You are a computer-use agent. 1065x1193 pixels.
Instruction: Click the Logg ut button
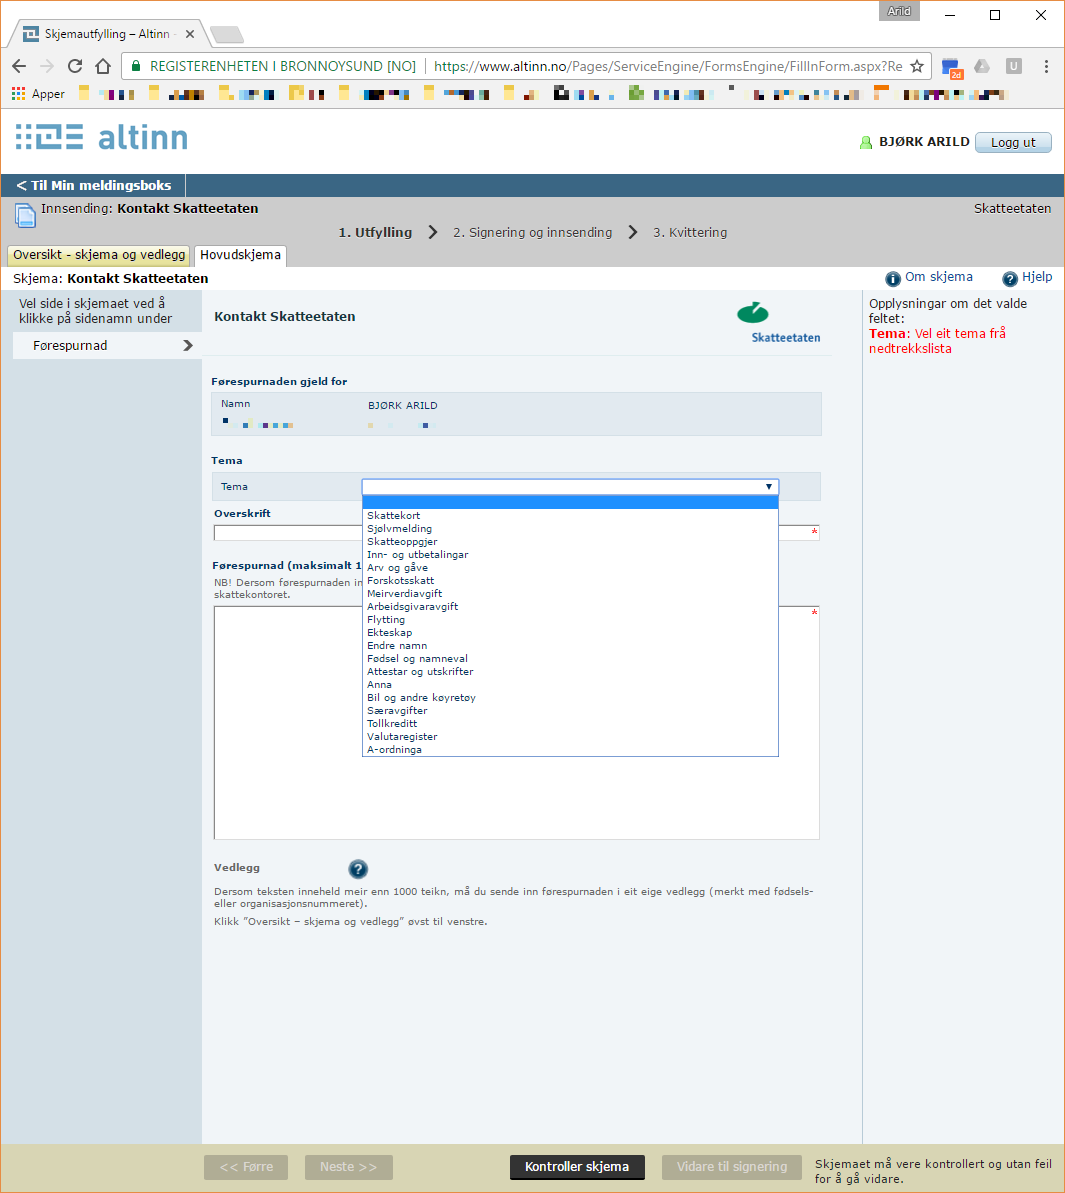click(x=1012, y=142)
